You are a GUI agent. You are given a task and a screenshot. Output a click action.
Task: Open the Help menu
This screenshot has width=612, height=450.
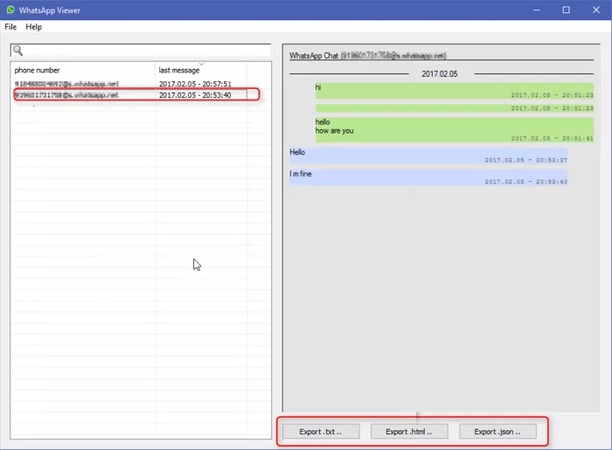coord(34,27)
